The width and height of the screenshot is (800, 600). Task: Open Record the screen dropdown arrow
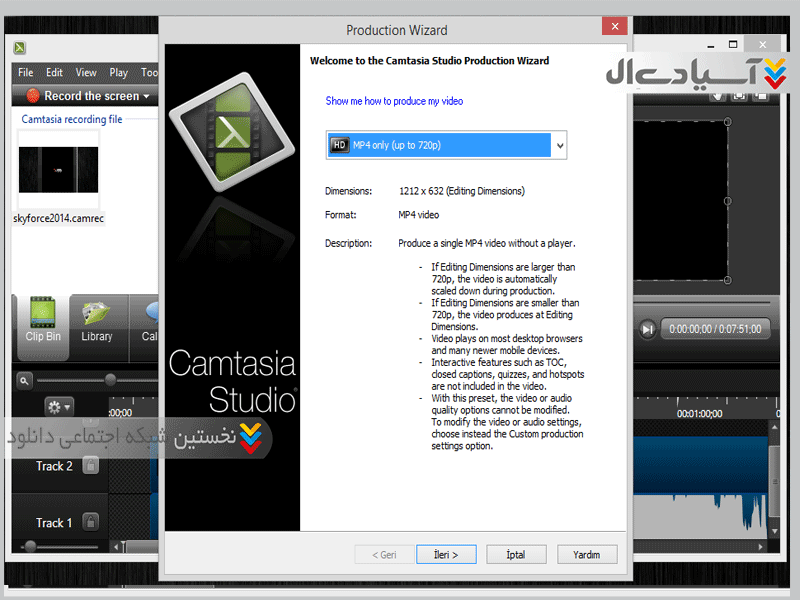147,97
